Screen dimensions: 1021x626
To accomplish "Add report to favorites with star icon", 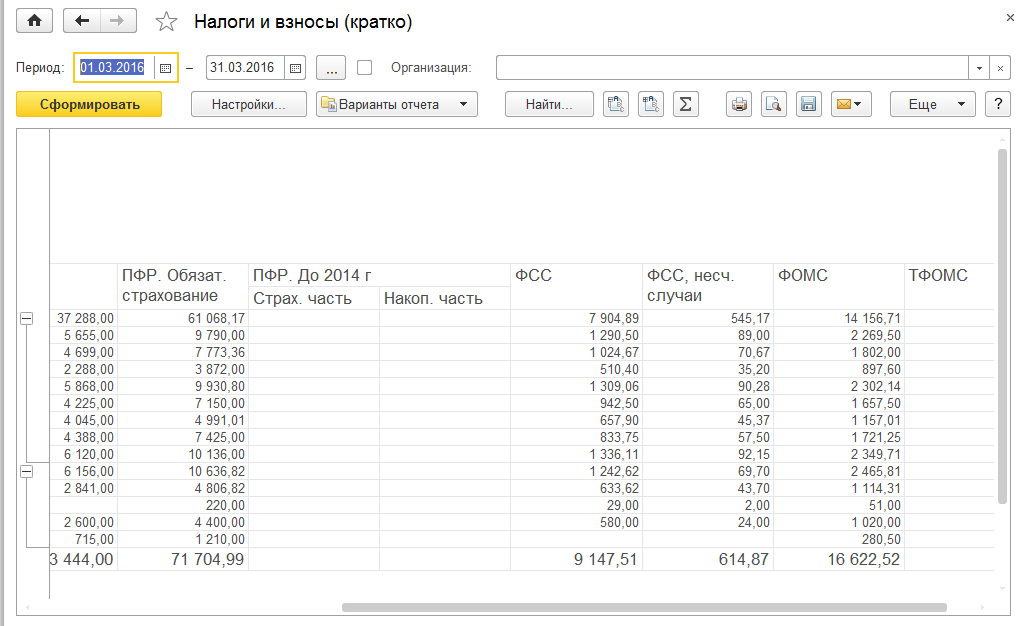I will 166,22.
